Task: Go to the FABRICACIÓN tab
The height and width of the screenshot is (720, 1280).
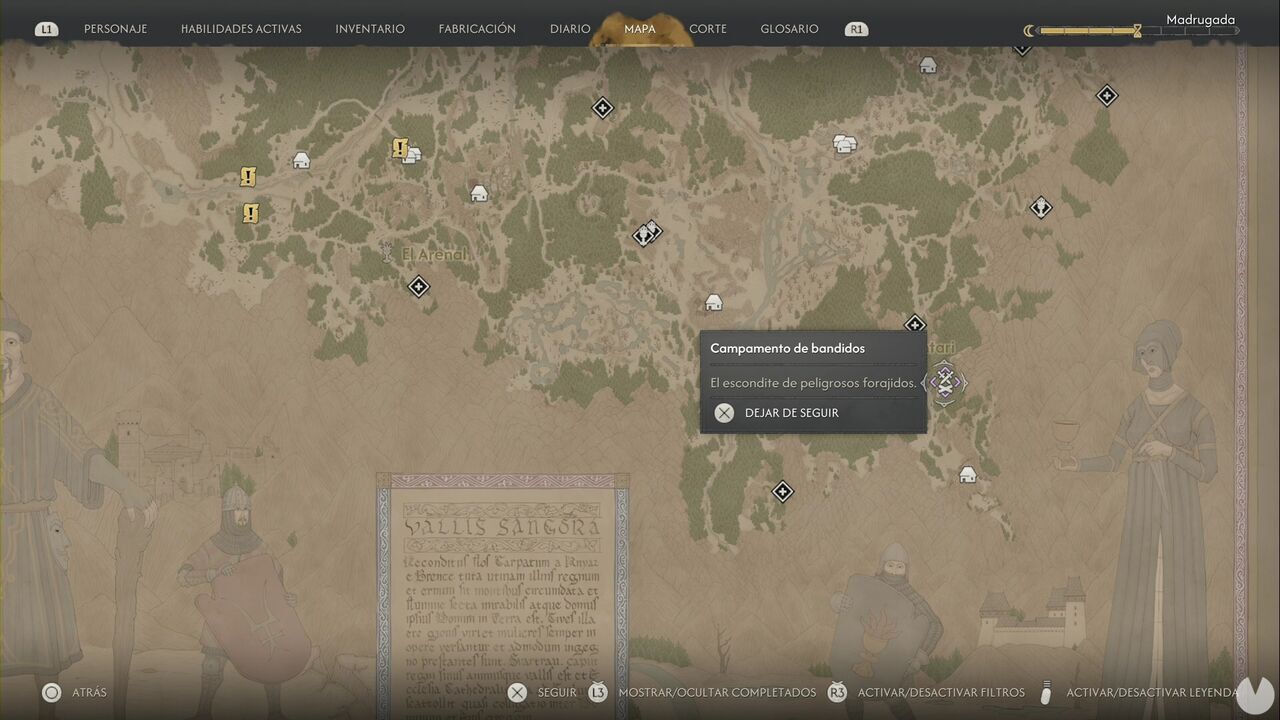Action: click(x=477, y=29)
